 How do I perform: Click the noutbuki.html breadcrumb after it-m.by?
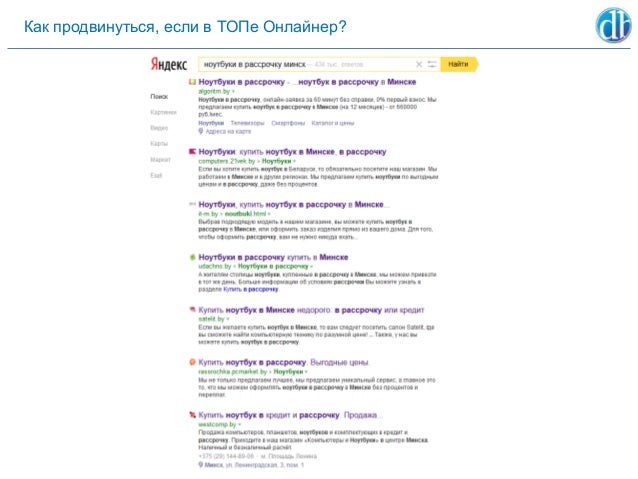[x=245, y=214]
